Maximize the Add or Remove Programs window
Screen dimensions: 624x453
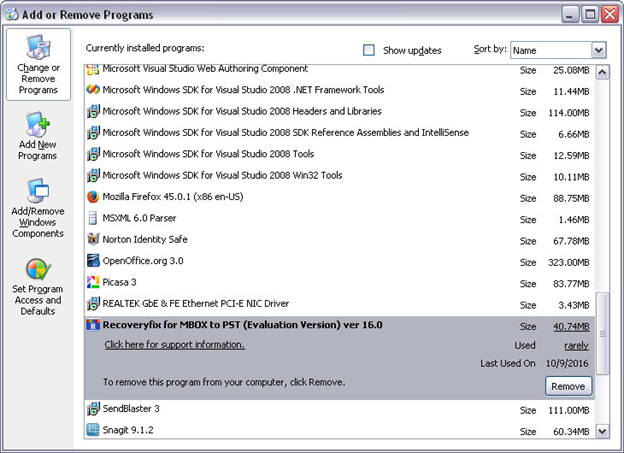click(590, 14)
